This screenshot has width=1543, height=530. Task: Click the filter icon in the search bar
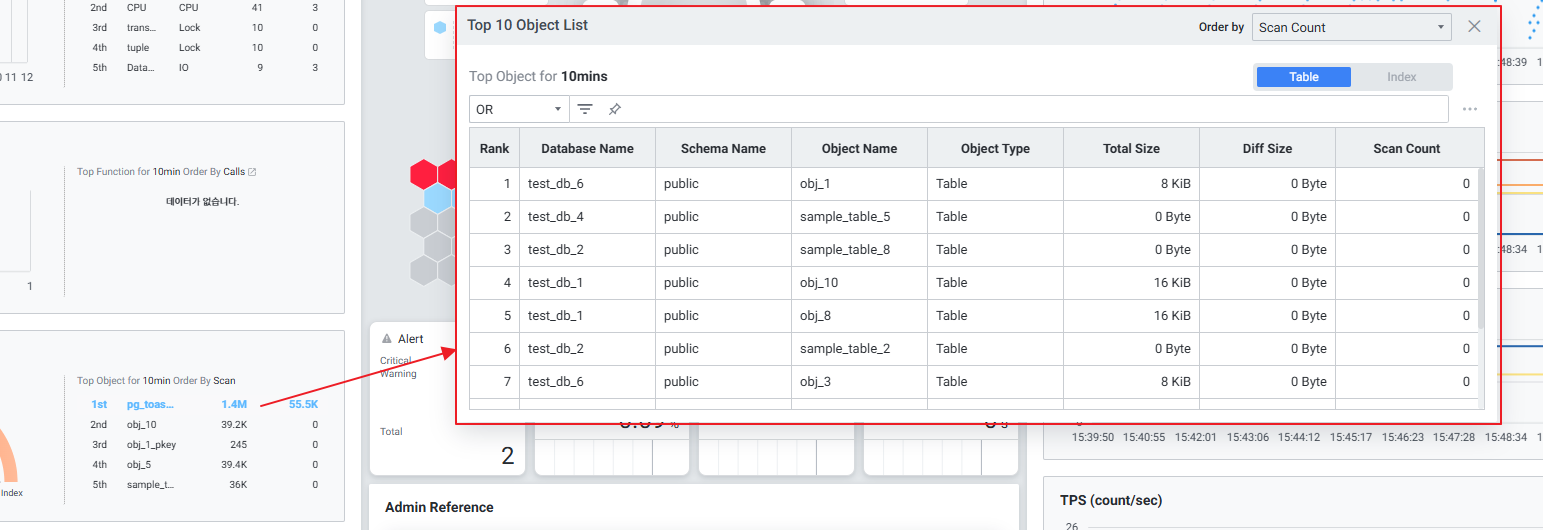click(x=585, y=109)
